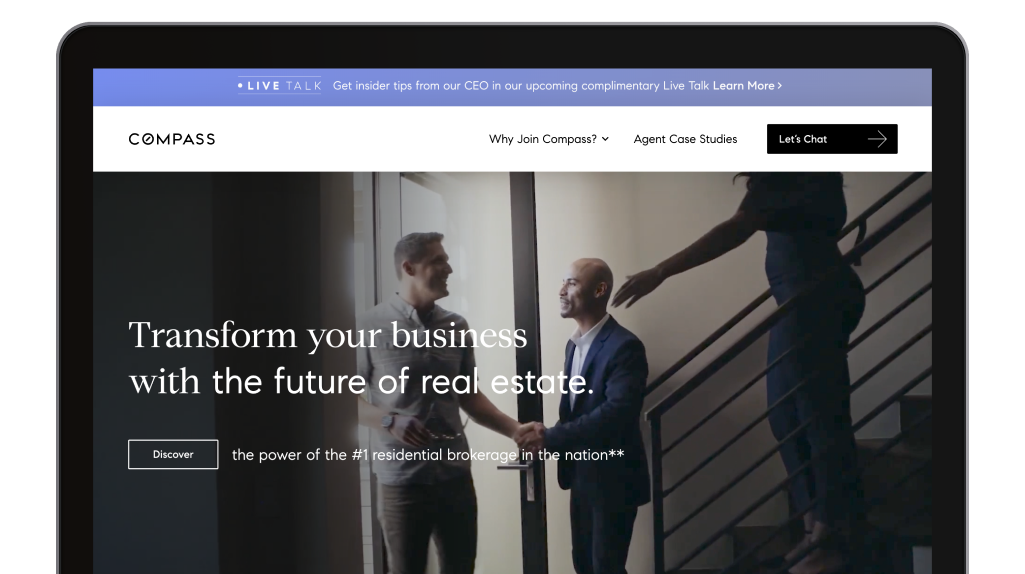
Task: Click the #1 residential brokerage tagline
Action: [x=428, y=455]
